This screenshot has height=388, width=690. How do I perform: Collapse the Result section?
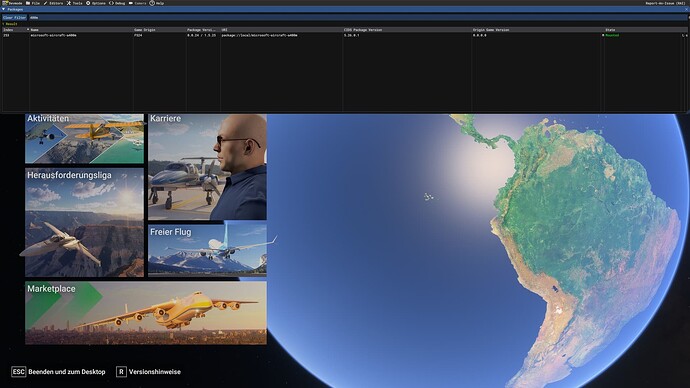[x=10, y=24]
